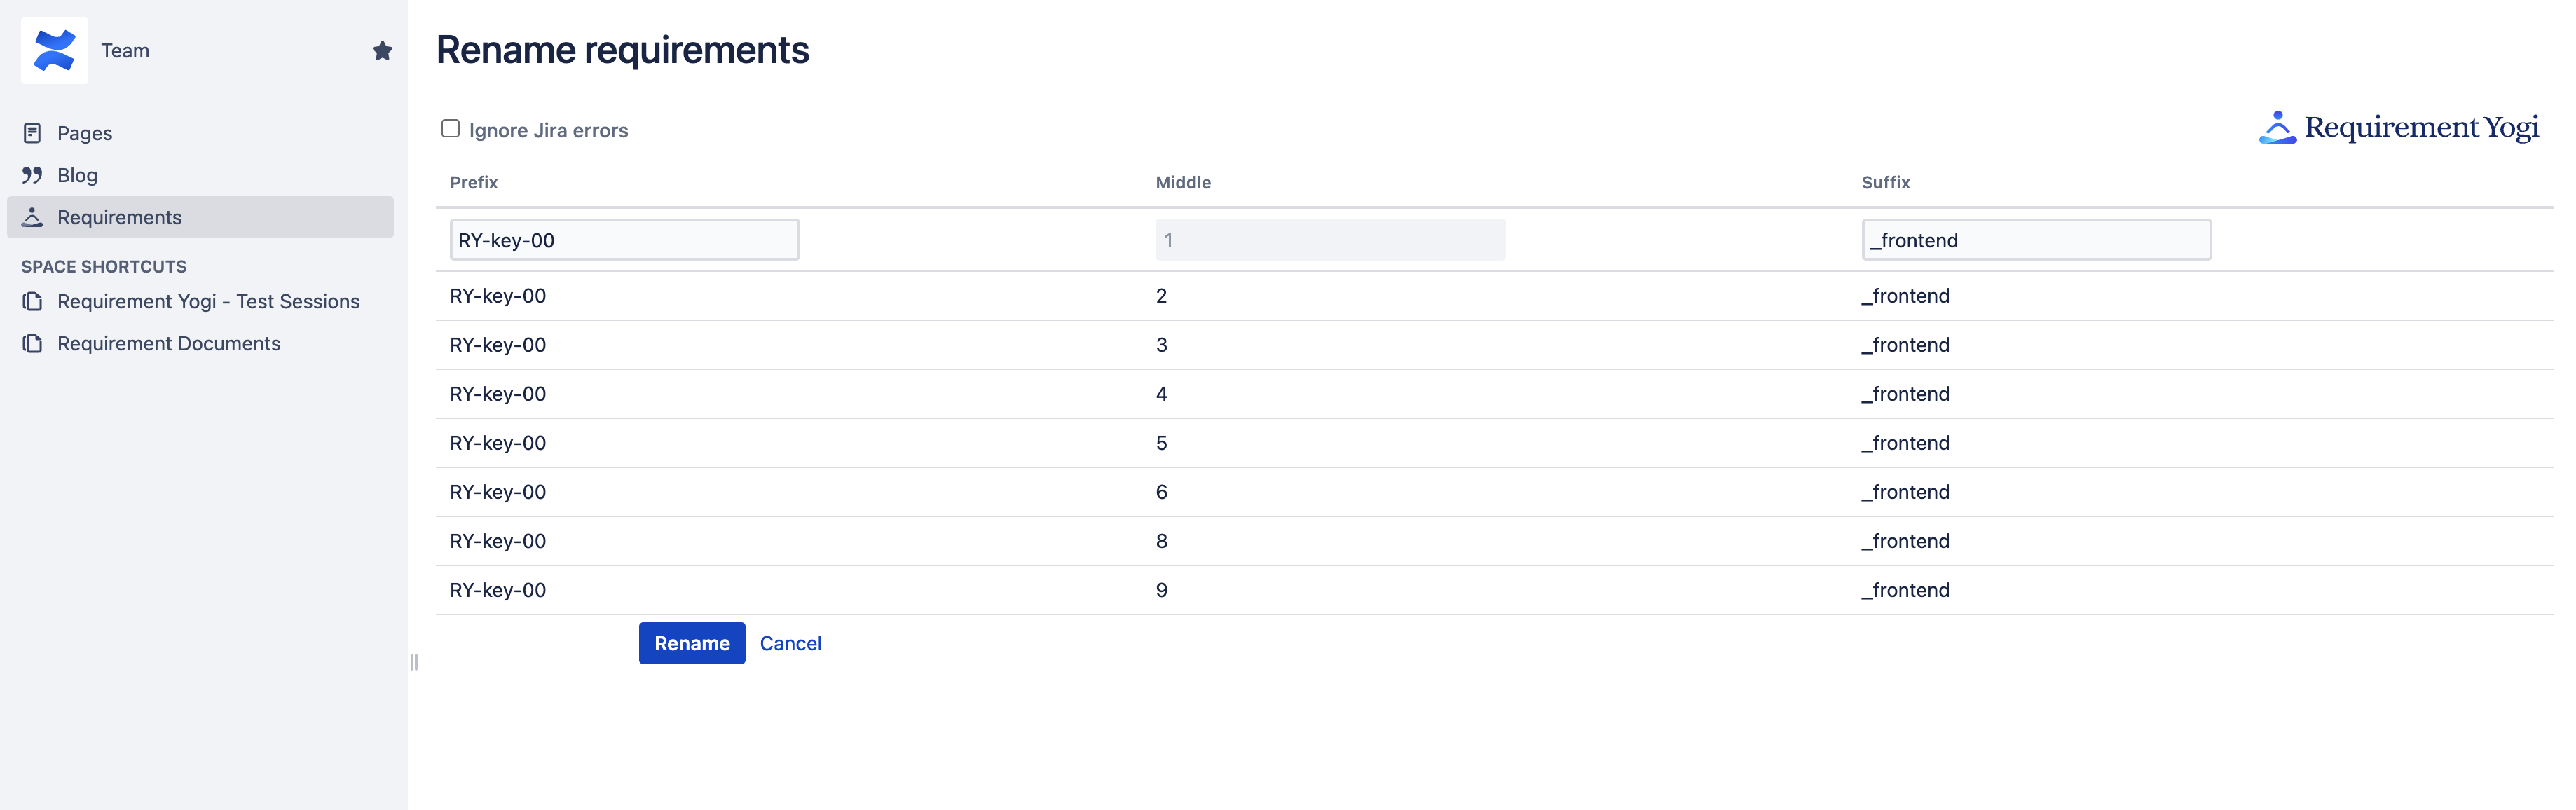Screen dimensions: 2576x810
Task: Click the Requirement Yogi logo
Action: coord(2398,128)
